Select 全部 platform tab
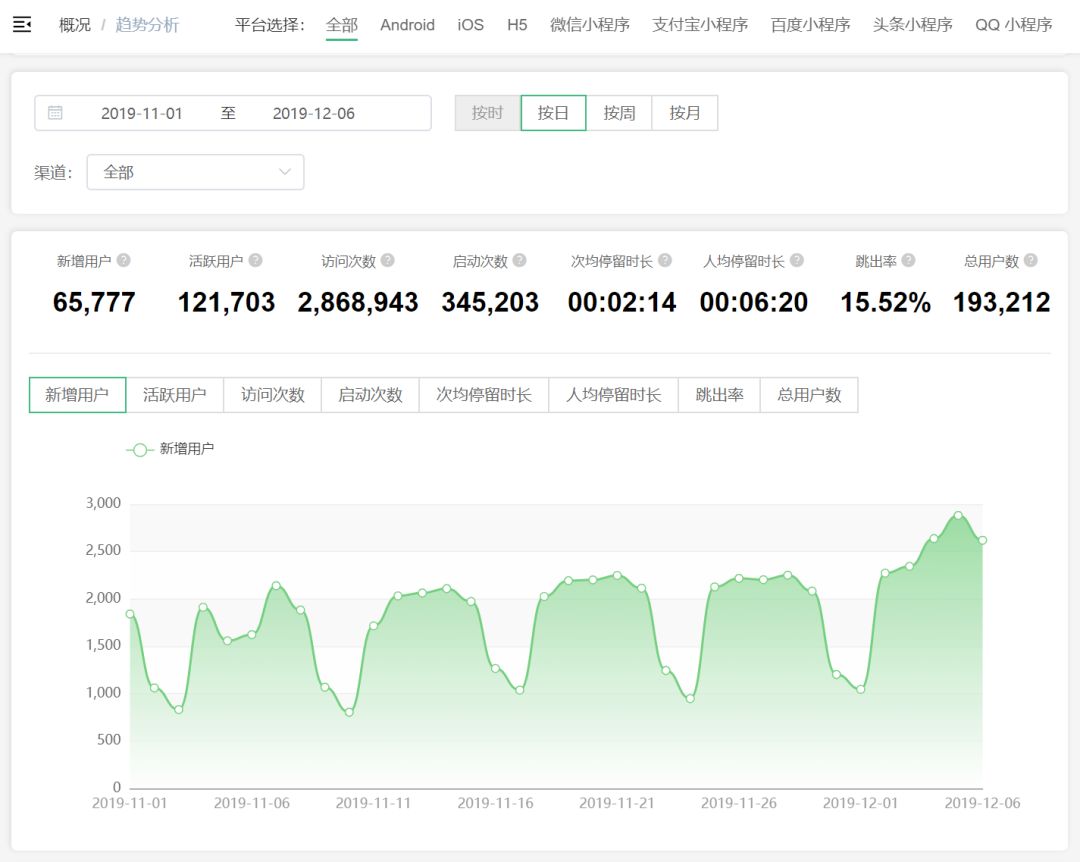 tap(342, 25)
